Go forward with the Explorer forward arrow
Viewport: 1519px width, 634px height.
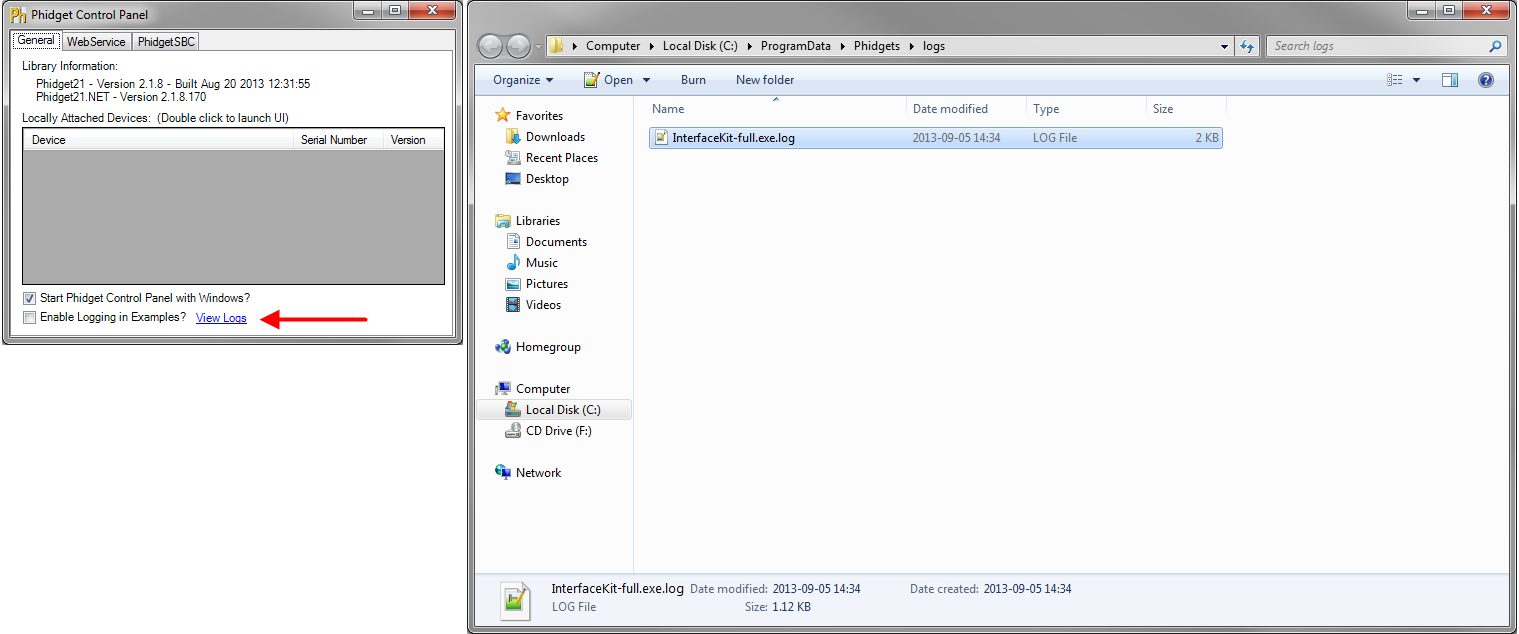click(x=518, y=46)
